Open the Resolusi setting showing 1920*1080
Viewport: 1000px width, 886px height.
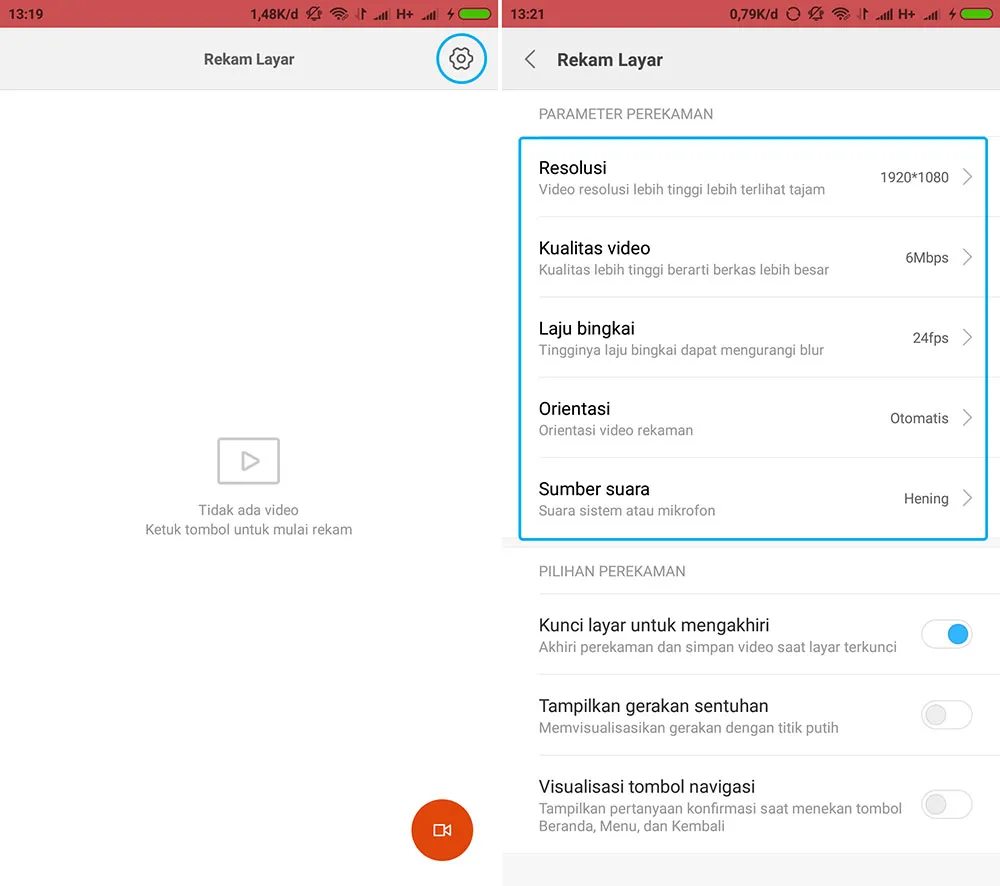click(752, 177)
